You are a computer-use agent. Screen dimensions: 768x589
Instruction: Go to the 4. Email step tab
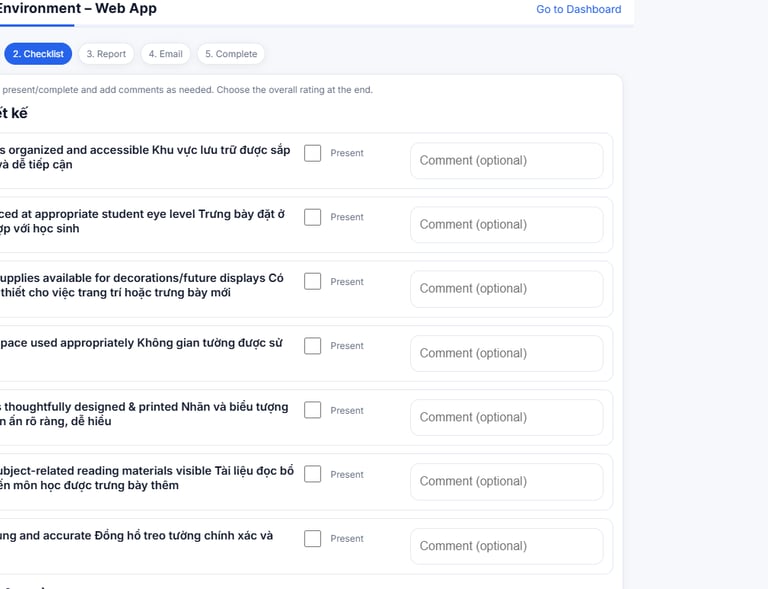(x=166, y=54)
